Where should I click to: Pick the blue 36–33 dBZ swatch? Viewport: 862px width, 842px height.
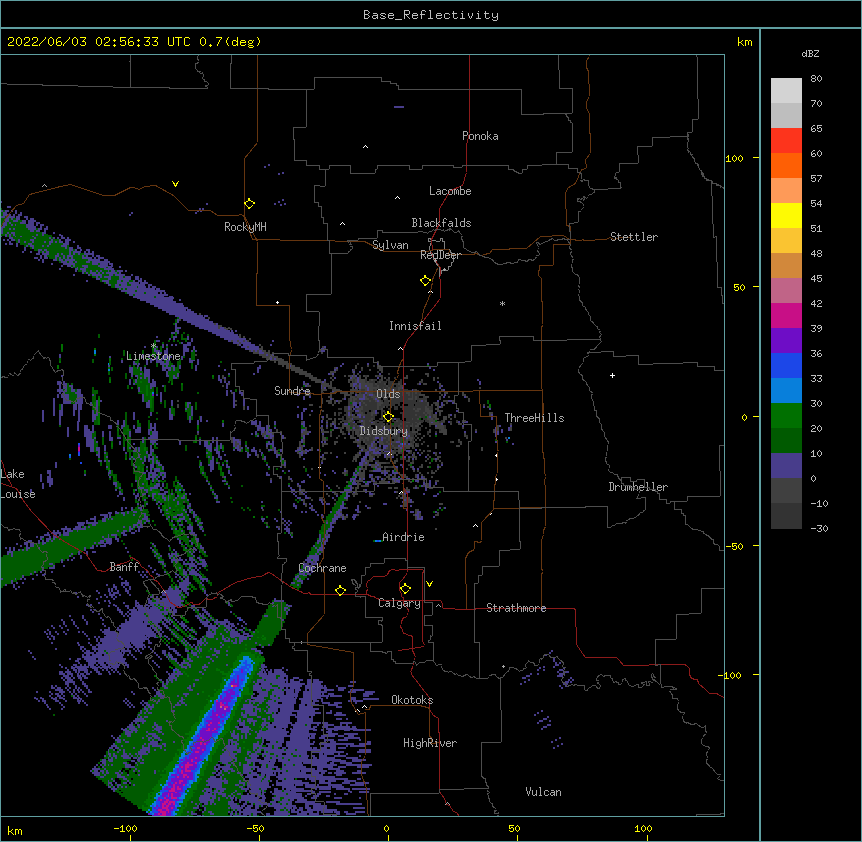(786, 365)
